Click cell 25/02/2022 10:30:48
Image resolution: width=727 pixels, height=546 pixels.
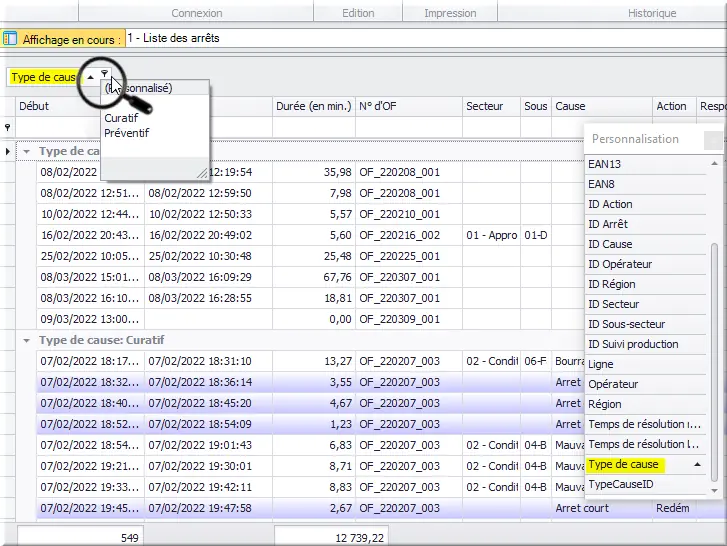208,256
